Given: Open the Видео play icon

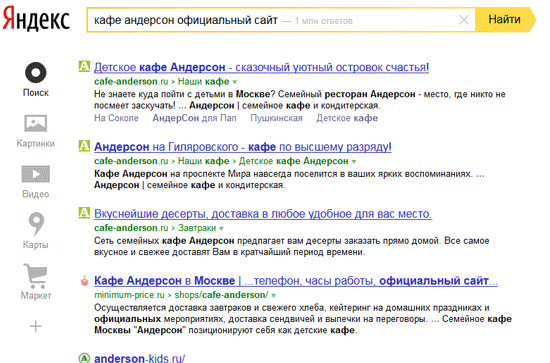Looking at the screenshot, I should click(x=36, y=174).
